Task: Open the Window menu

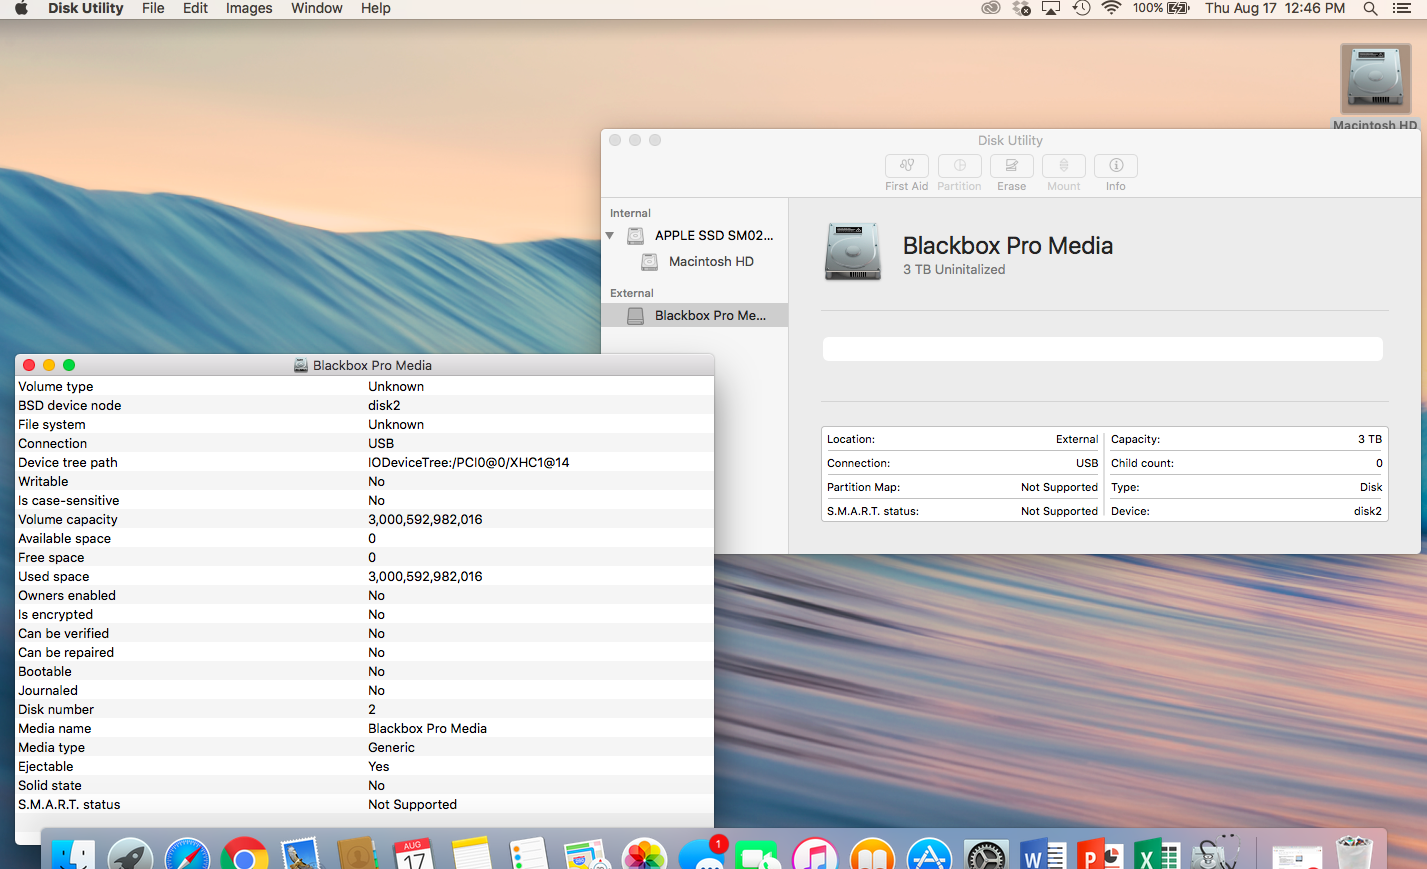Action: [317, 8]
